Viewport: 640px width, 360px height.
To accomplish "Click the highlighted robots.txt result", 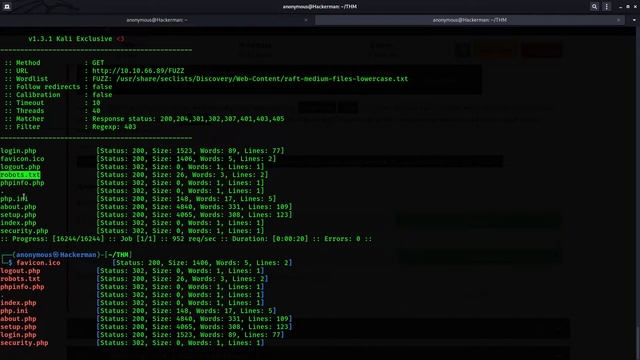I will (x=20, y=175).
